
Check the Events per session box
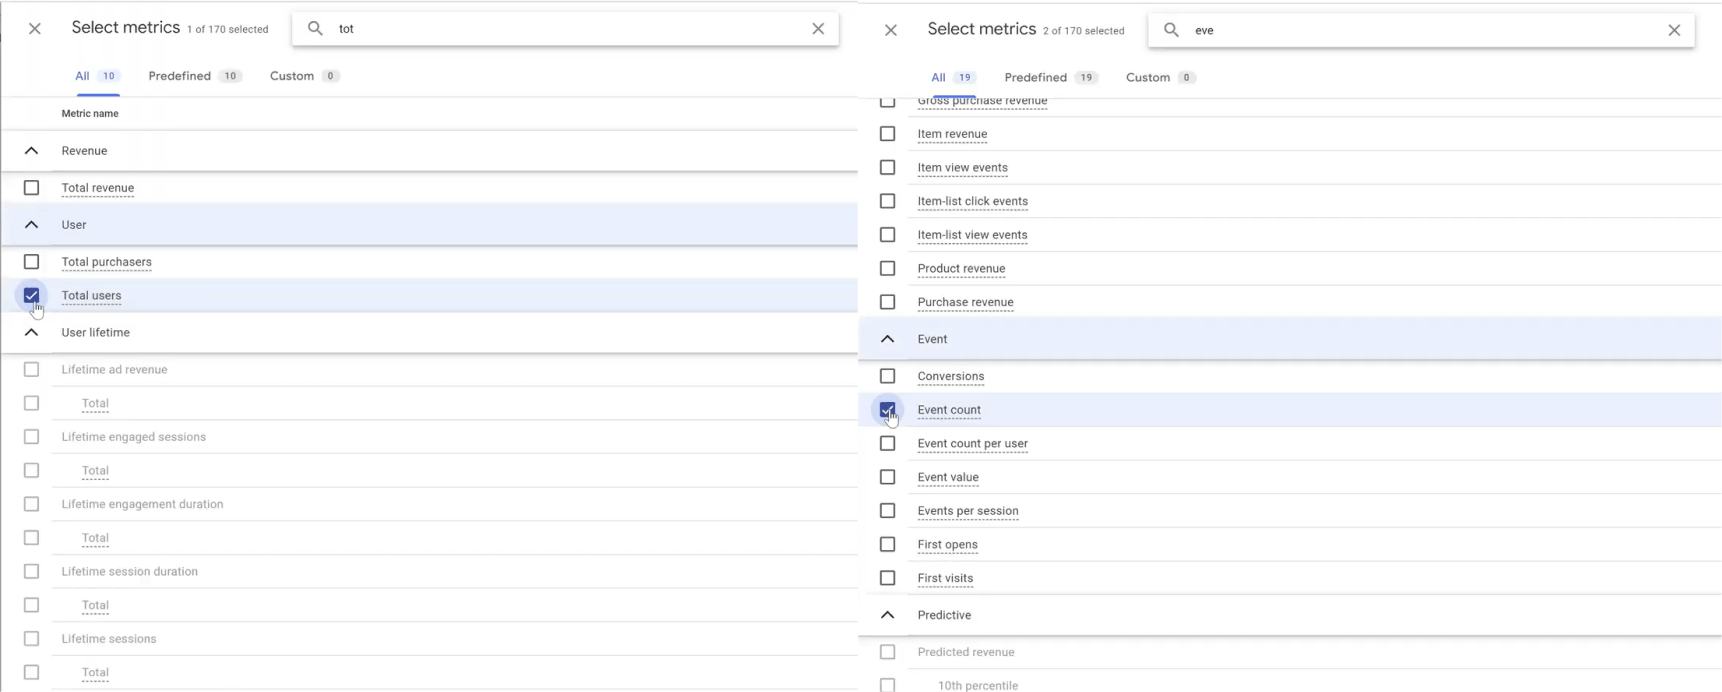887,510
